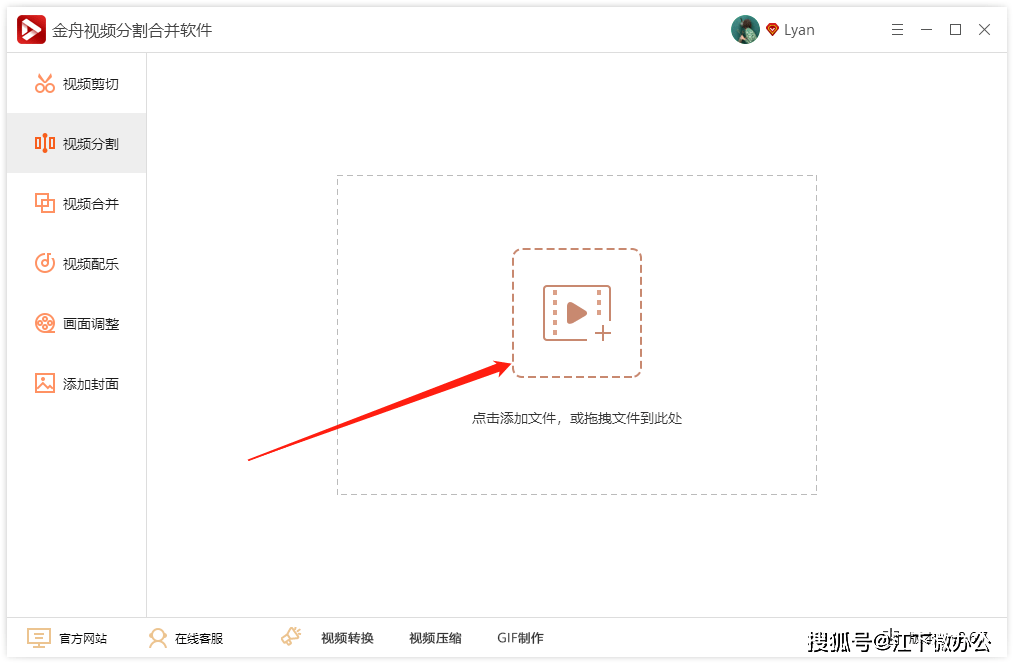Image resolution: width=1014 pixels, height=664 pixels.
Task: Click the VIP diamond badge
Action: click(773, 30)
